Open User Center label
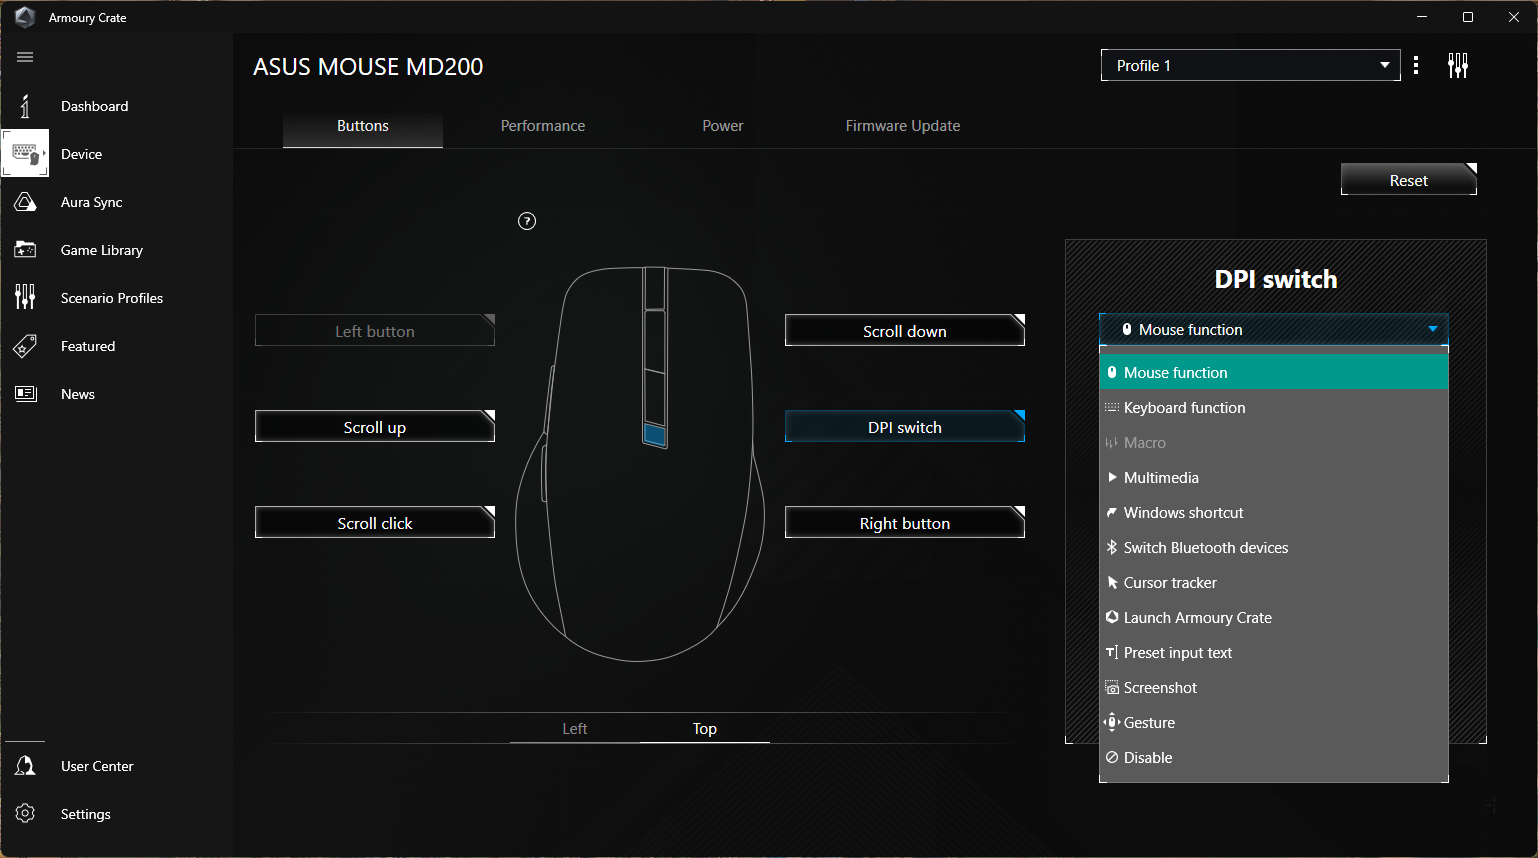This screenshot has height=858, width=1538. pos(97,766)
